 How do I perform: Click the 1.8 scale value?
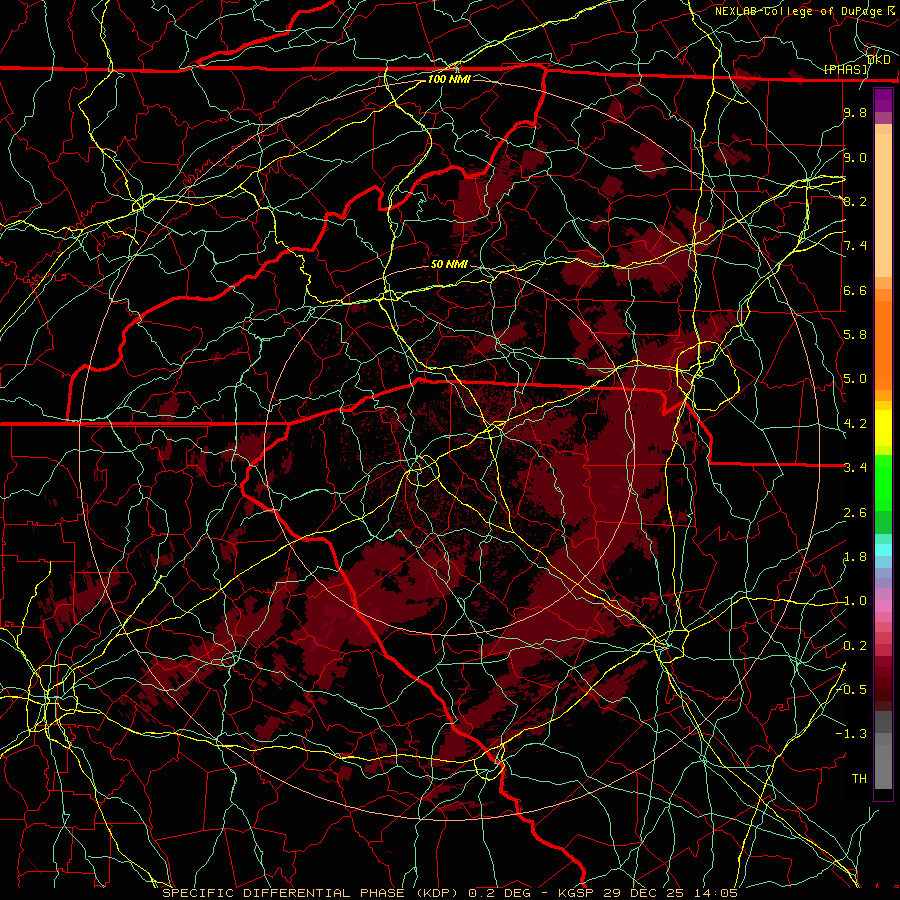[x=855, y=557]
